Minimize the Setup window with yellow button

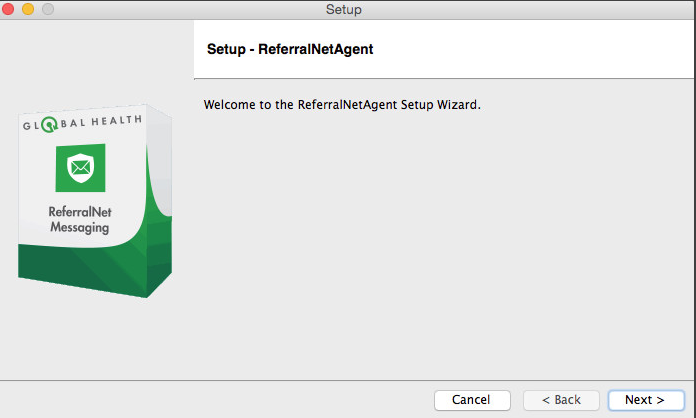pos(27,9)
